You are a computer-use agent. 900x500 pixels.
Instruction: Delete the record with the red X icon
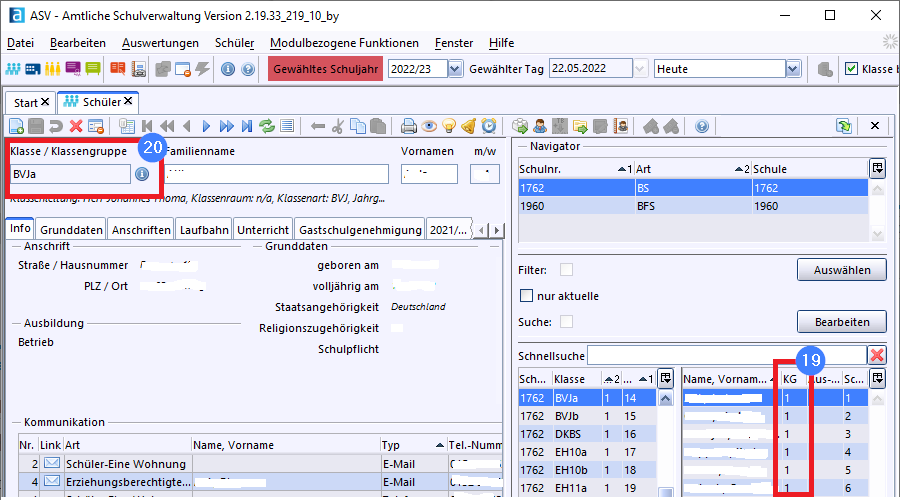coord(76,126)
